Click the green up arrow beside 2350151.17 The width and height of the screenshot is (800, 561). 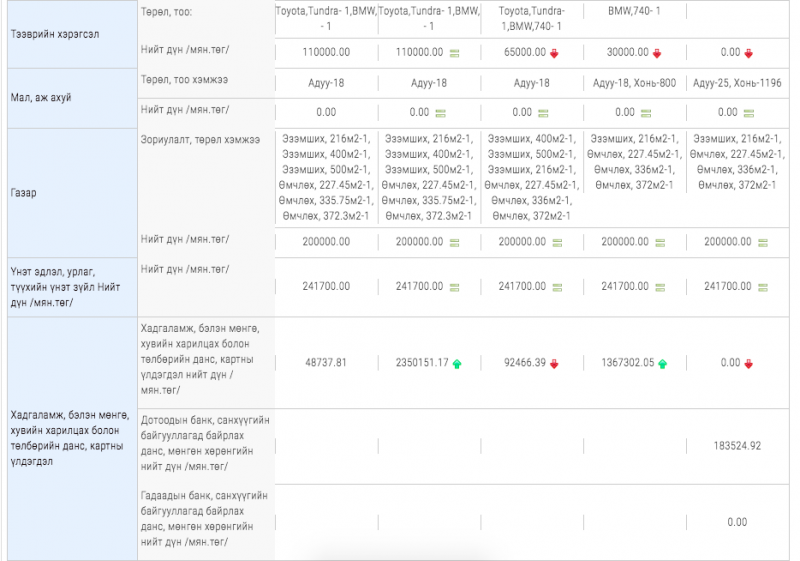pos(457,363)
